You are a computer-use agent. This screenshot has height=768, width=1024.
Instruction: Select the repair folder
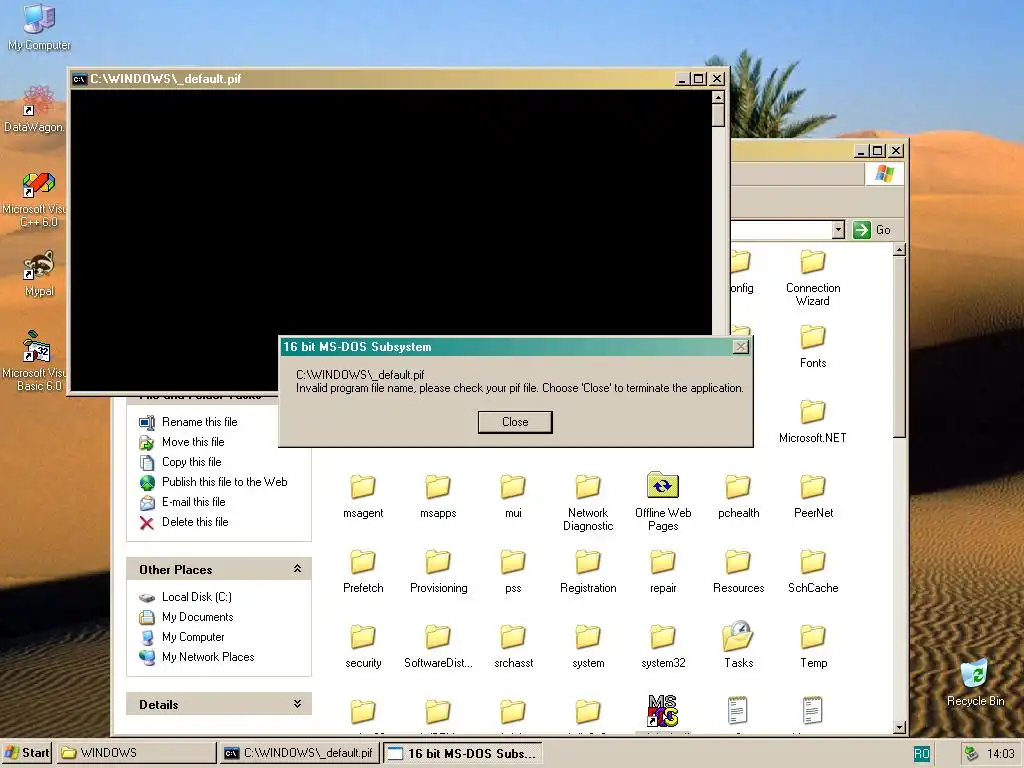663,571
